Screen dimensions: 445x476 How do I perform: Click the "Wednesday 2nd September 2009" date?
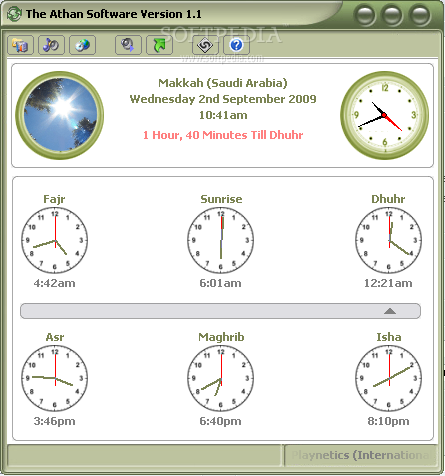223,99
